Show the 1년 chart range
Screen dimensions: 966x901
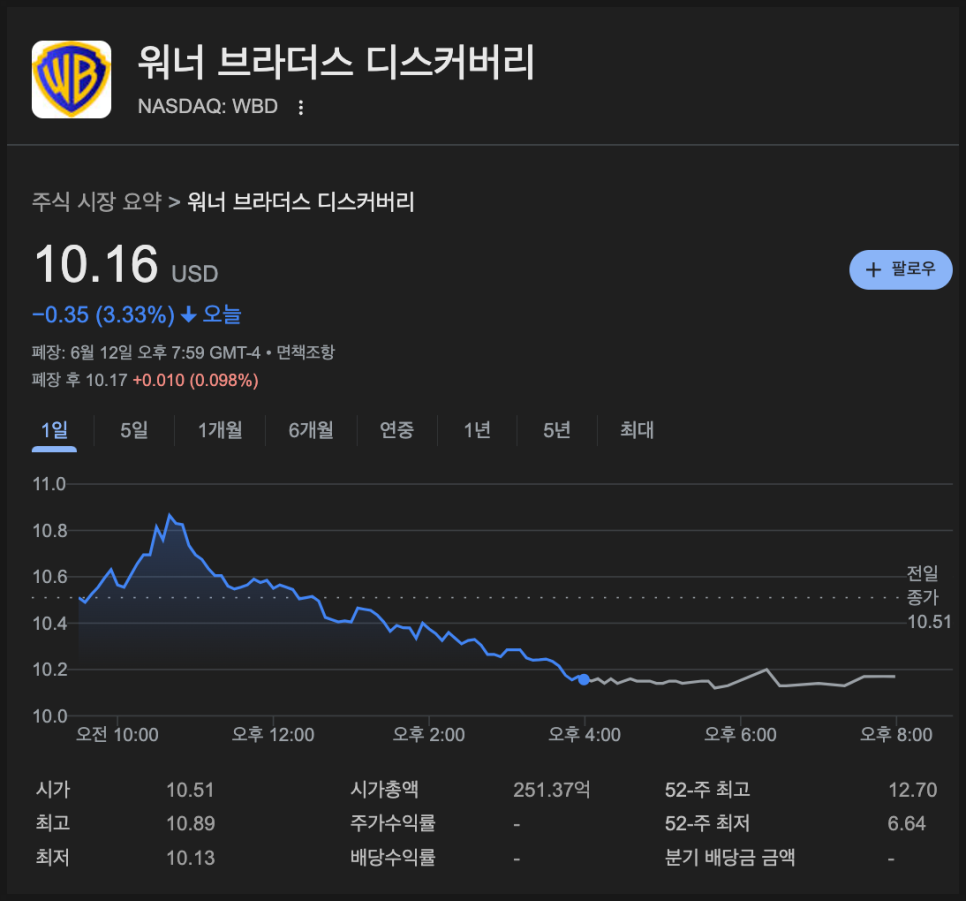pyautogui.click(x=477, y=430)
